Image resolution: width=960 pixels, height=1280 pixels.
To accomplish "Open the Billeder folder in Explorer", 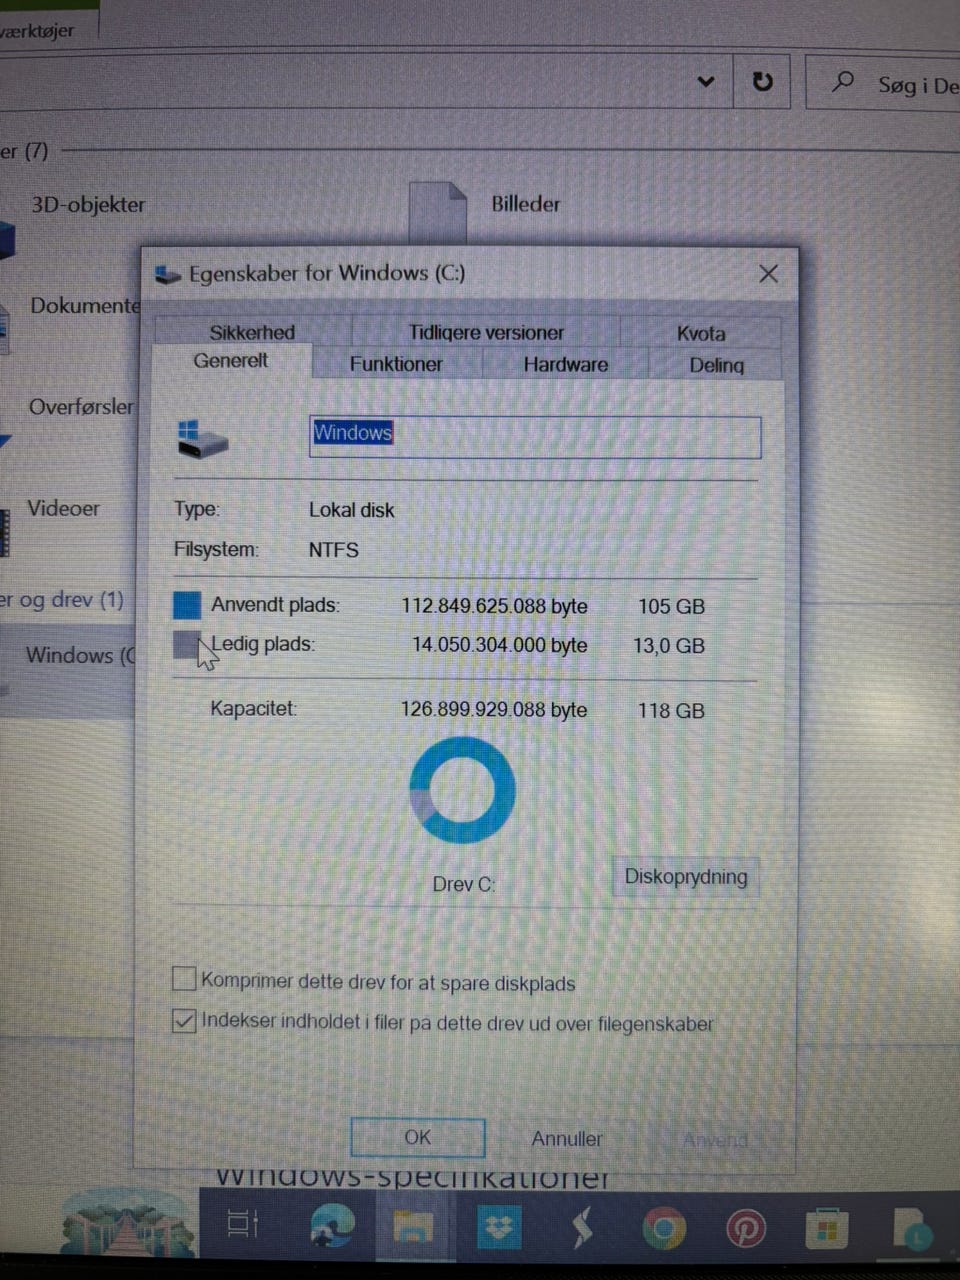I will [x=526, y=204].
